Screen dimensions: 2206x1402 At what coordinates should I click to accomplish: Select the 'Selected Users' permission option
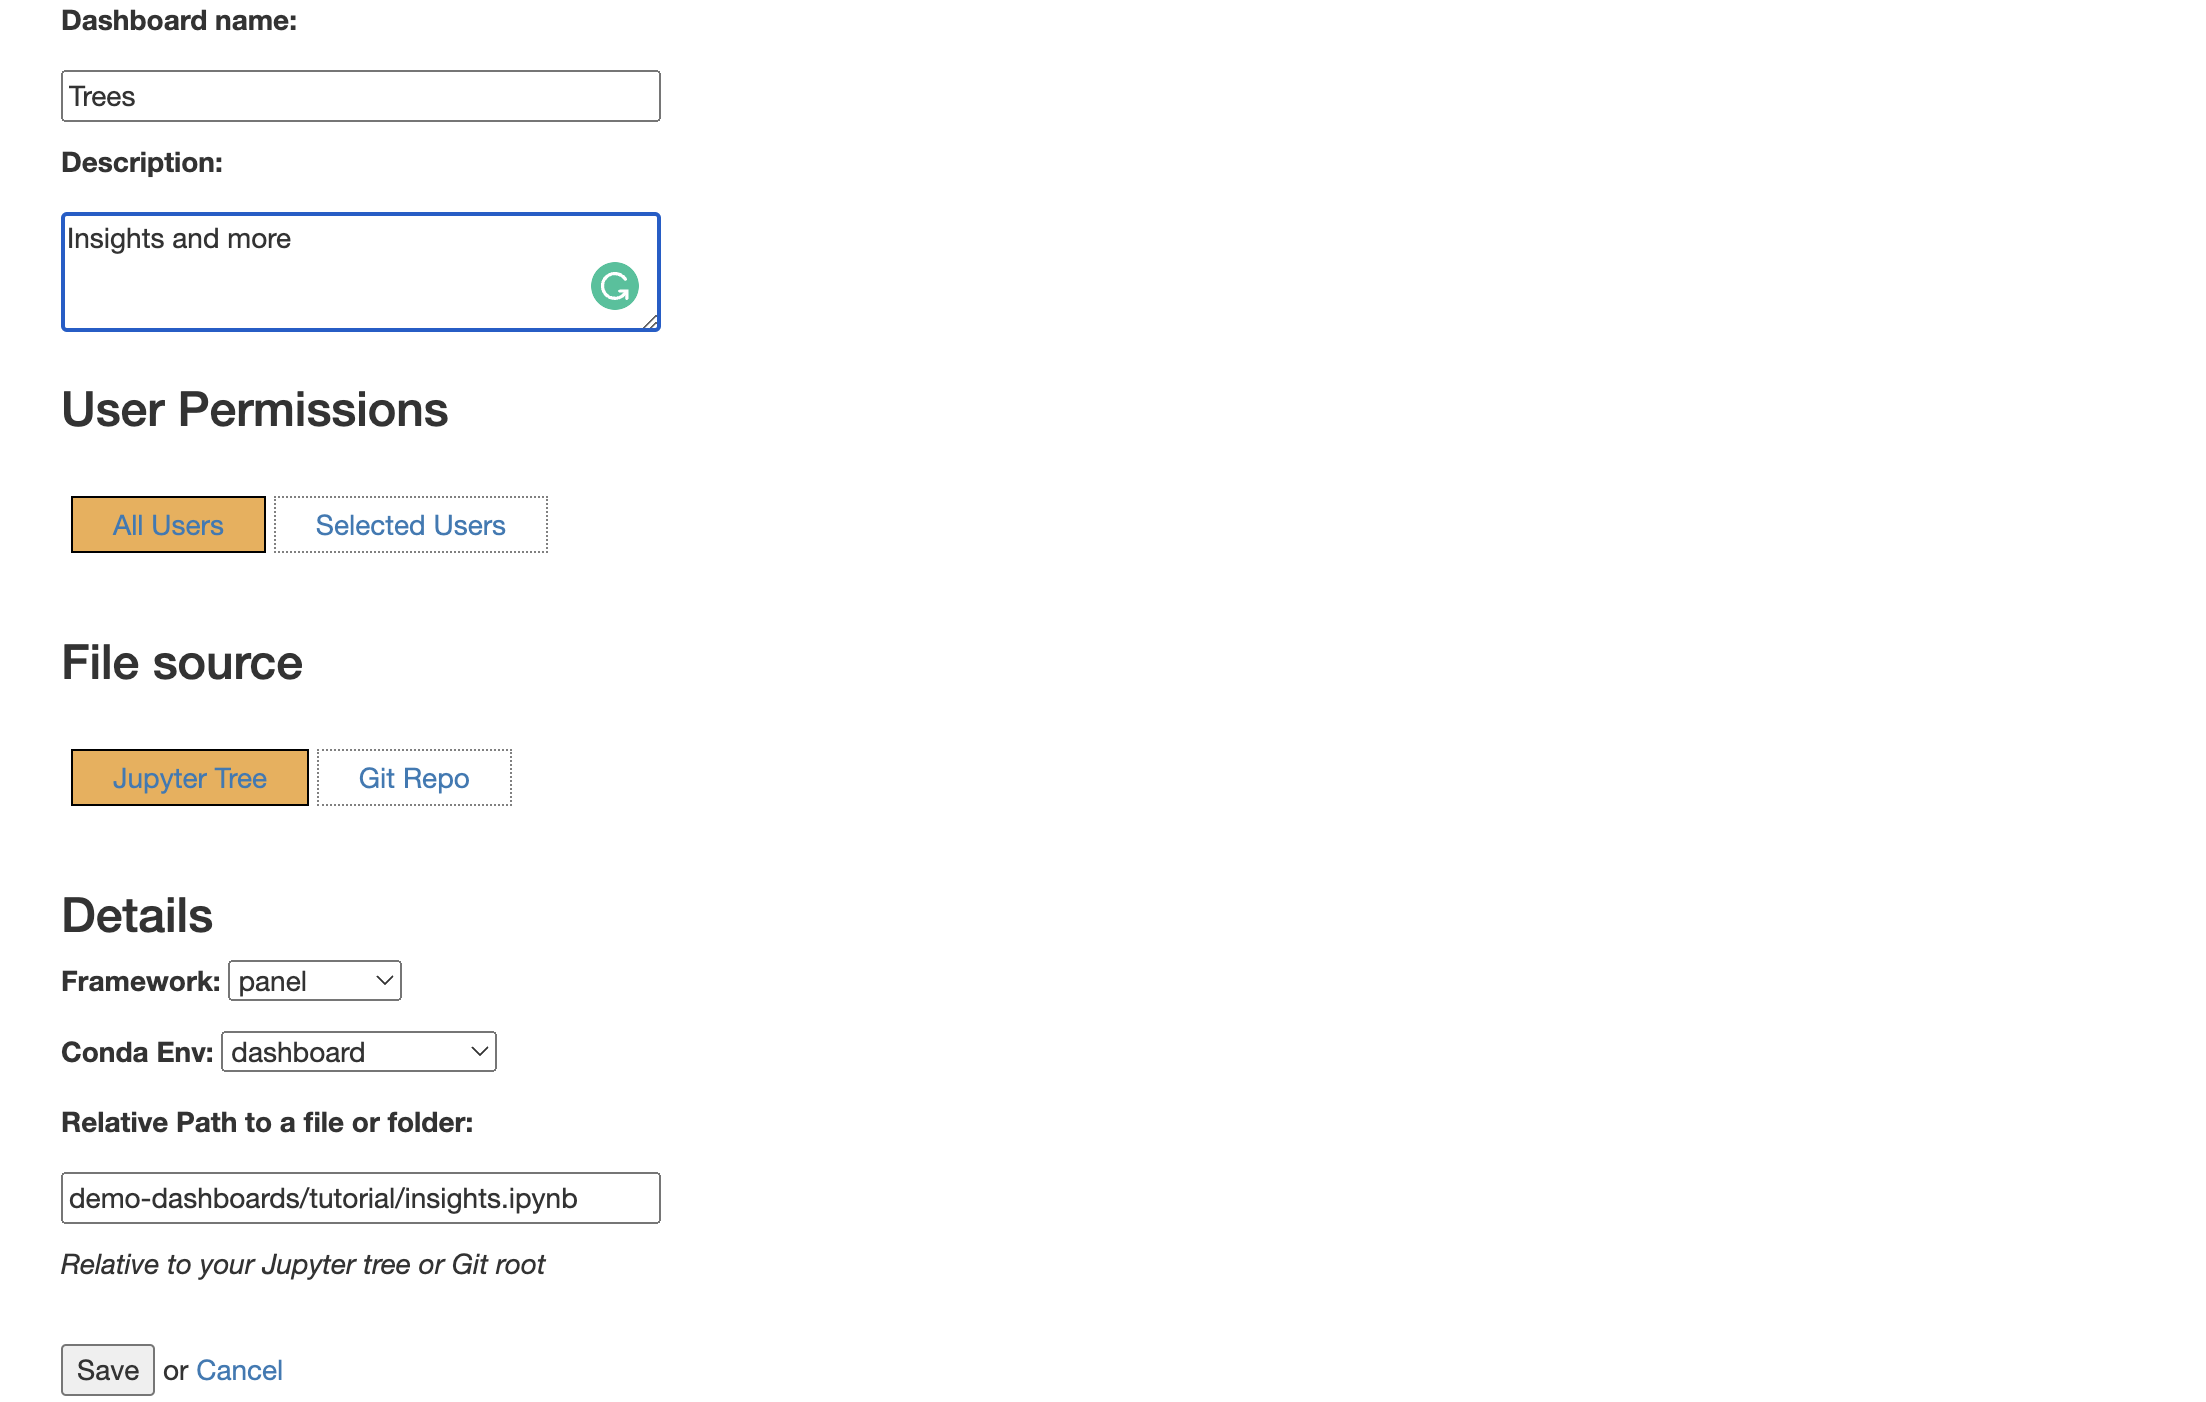coord(410,523)
